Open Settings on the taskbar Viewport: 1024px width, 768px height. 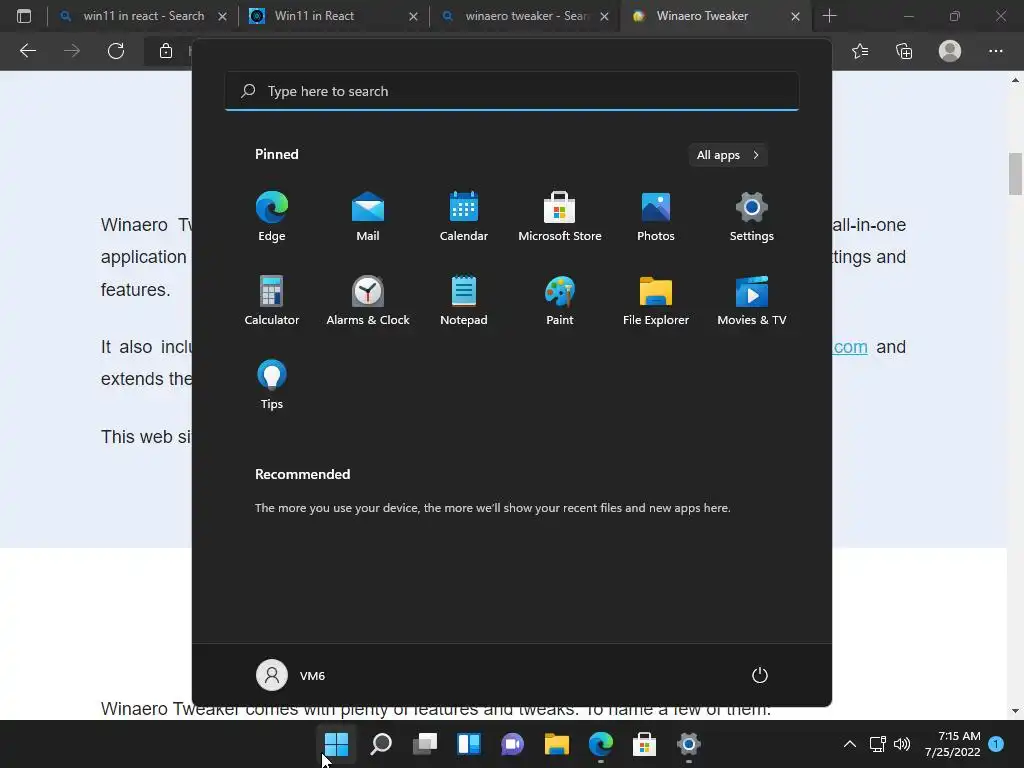pyautogui.click(x=688, y=744)
